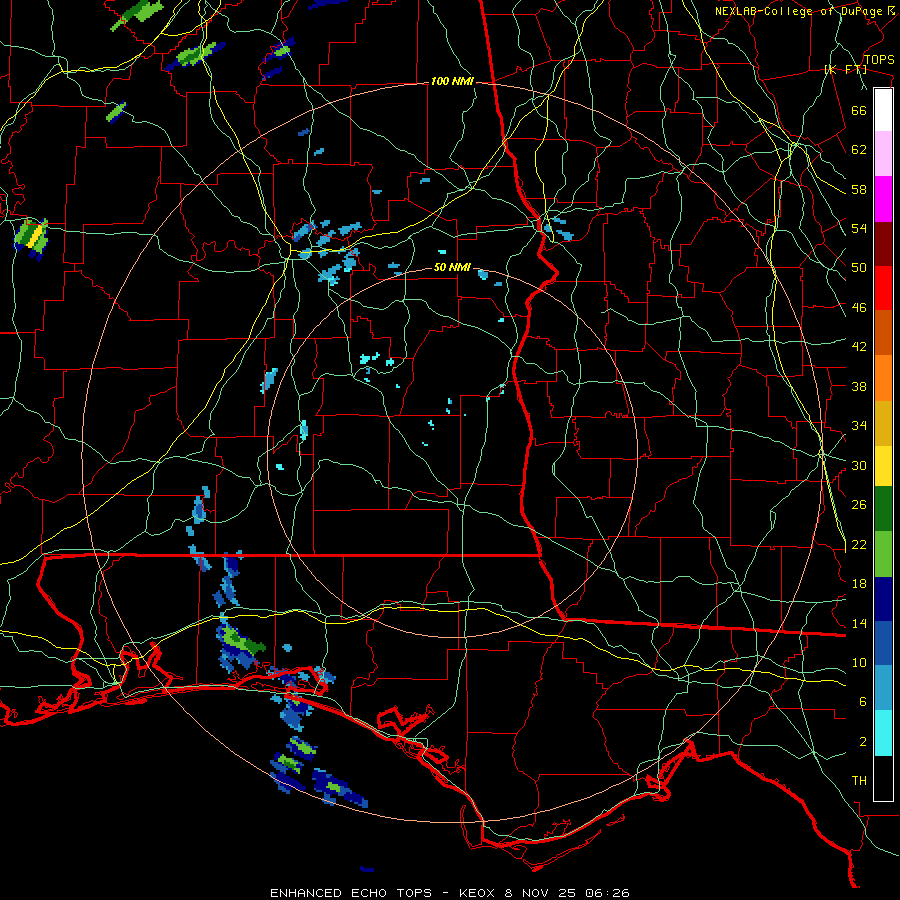The width and height of the screenshot is (900, 900).
Task: Click the 6 legend value
Action: [x=863, y=702]
